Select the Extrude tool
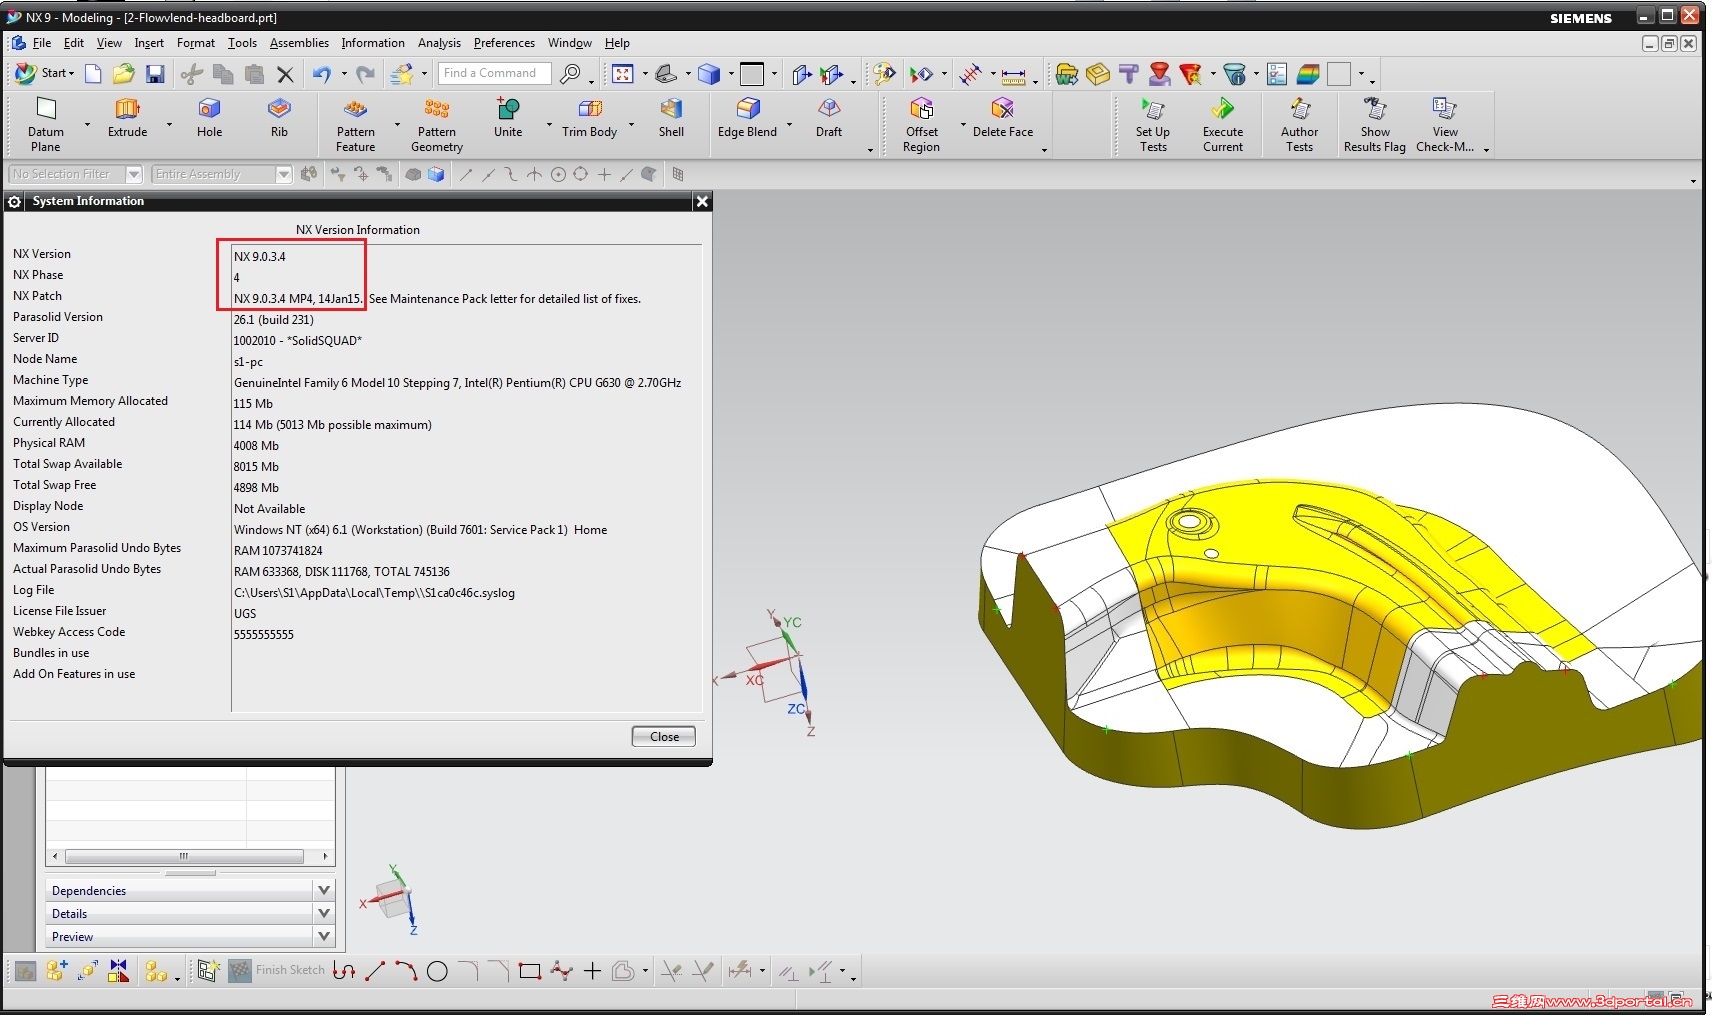The height and width of the screenshot is (1015, 1712). coord(126,120)
